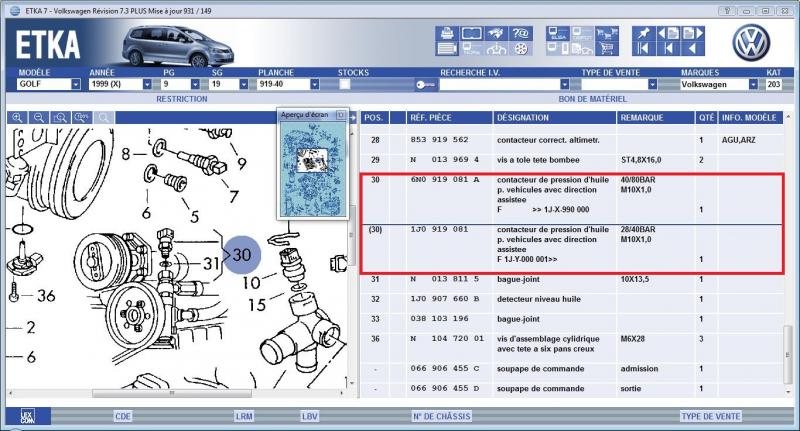The width and height of the screenshot is (800, 431).
Task: Click the multiple shopping carts icon
Action: (x=606, y=34)
